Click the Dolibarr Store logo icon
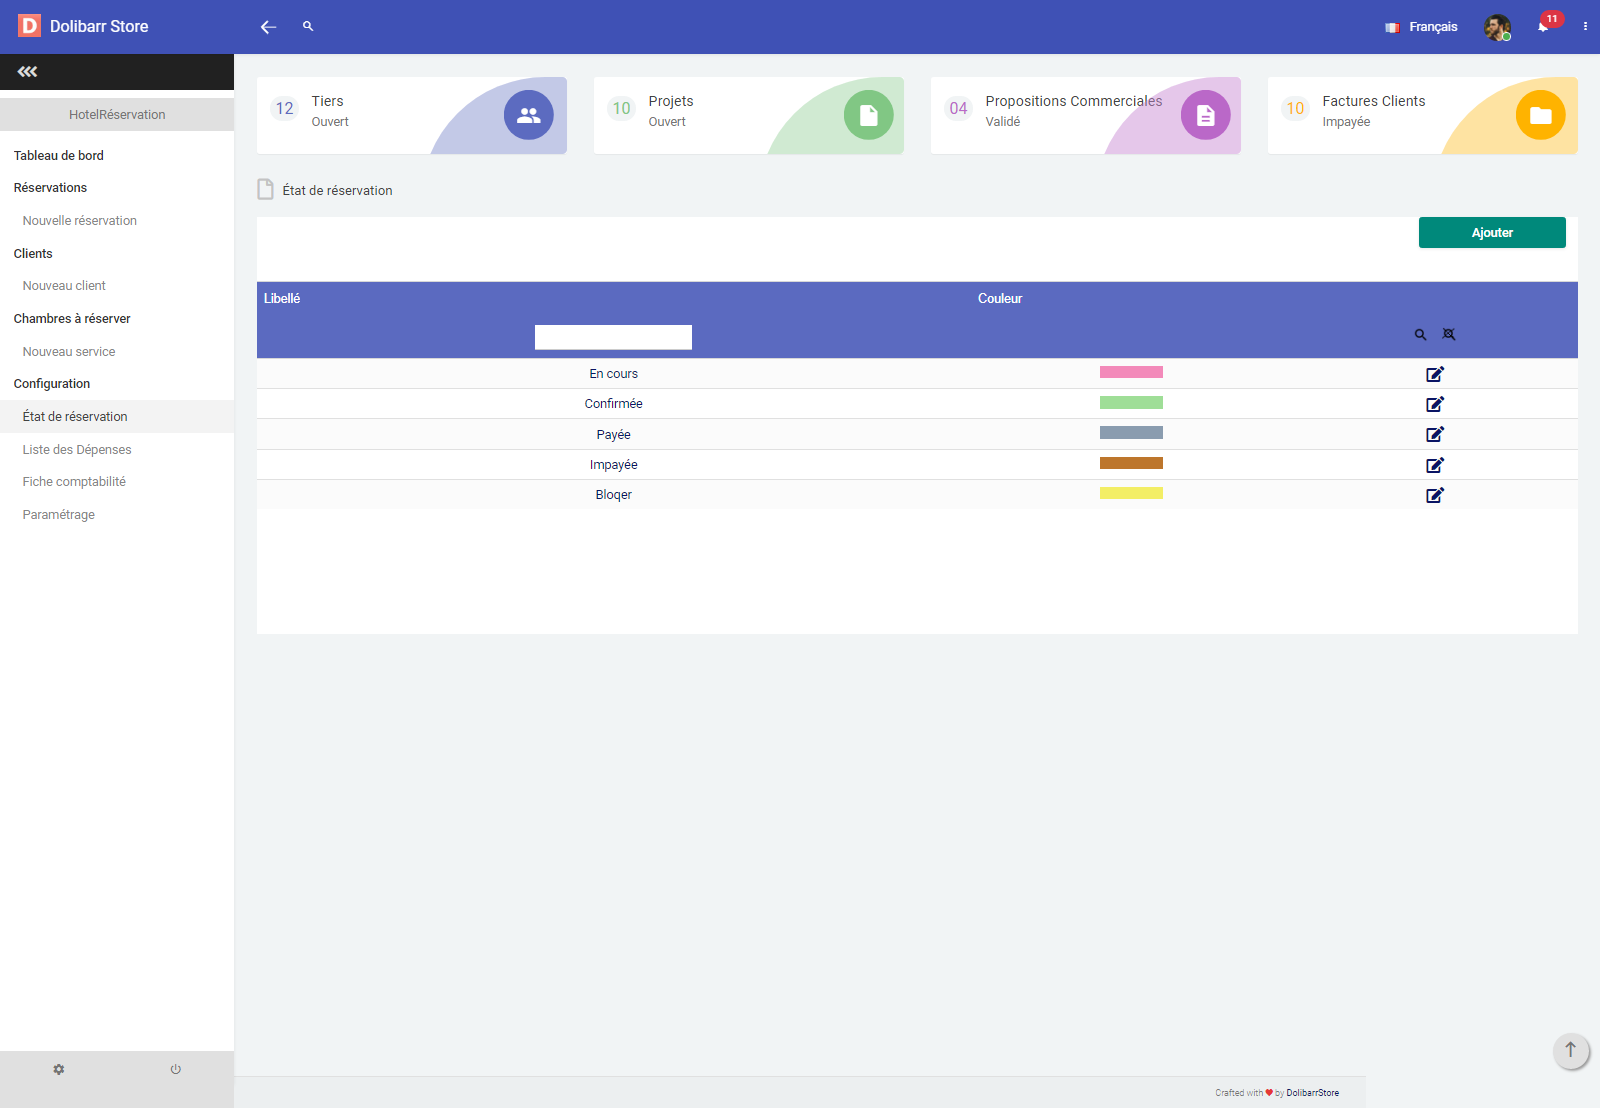This screenshot has height=1108, width=1600. pos(29,26)
